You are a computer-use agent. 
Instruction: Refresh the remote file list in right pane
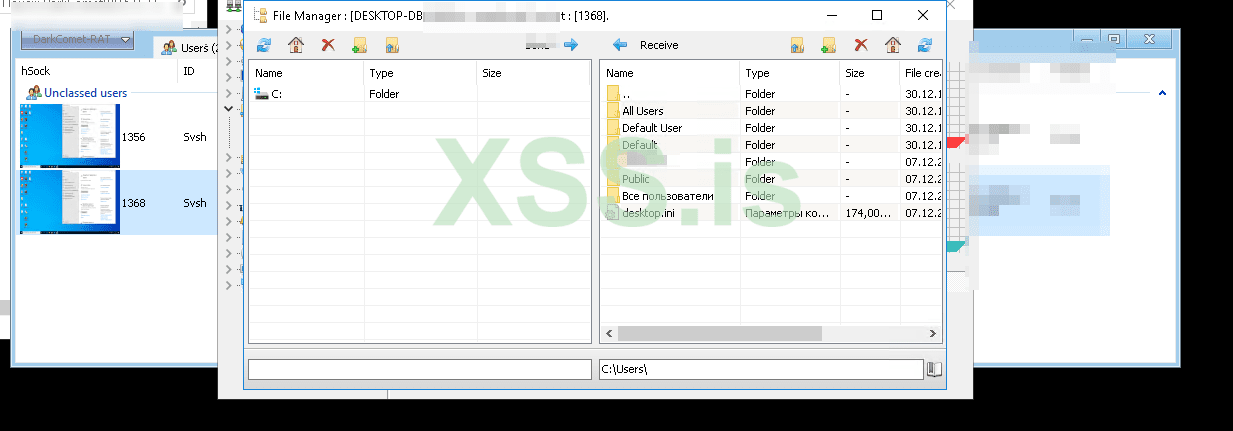(925, 45)
